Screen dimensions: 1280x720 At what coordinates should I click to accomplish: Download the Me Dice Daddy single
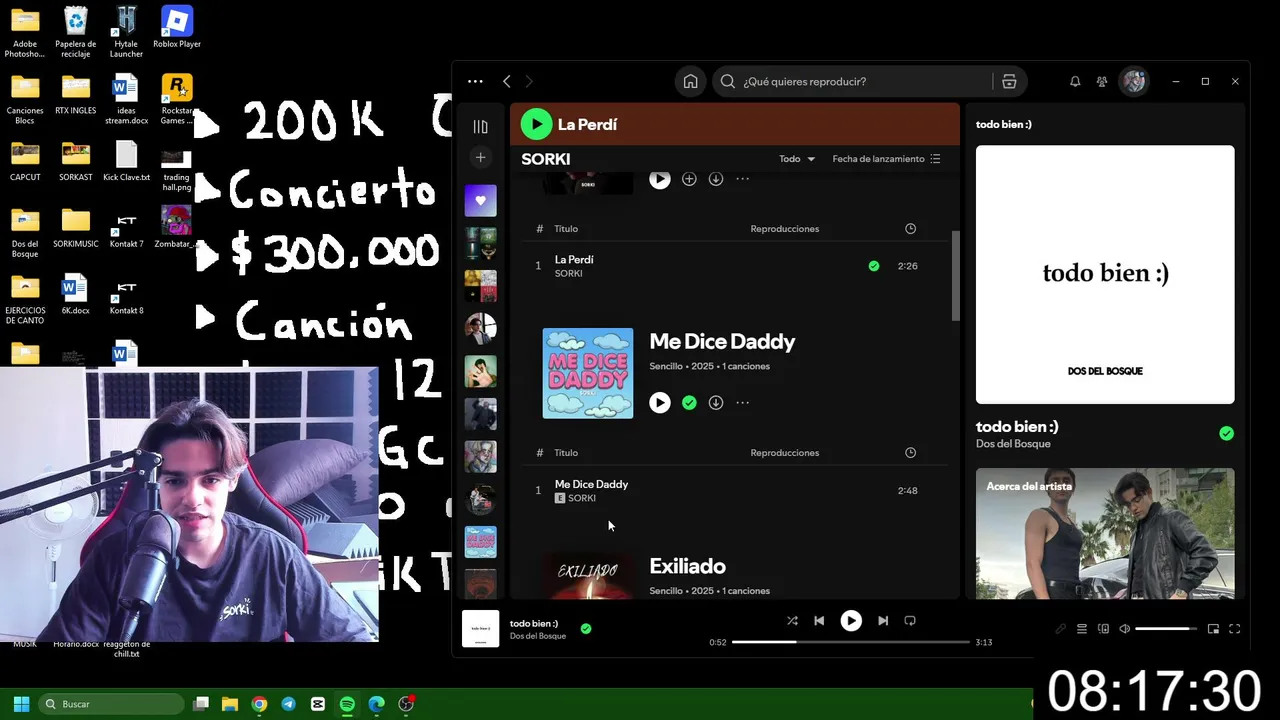716,403
